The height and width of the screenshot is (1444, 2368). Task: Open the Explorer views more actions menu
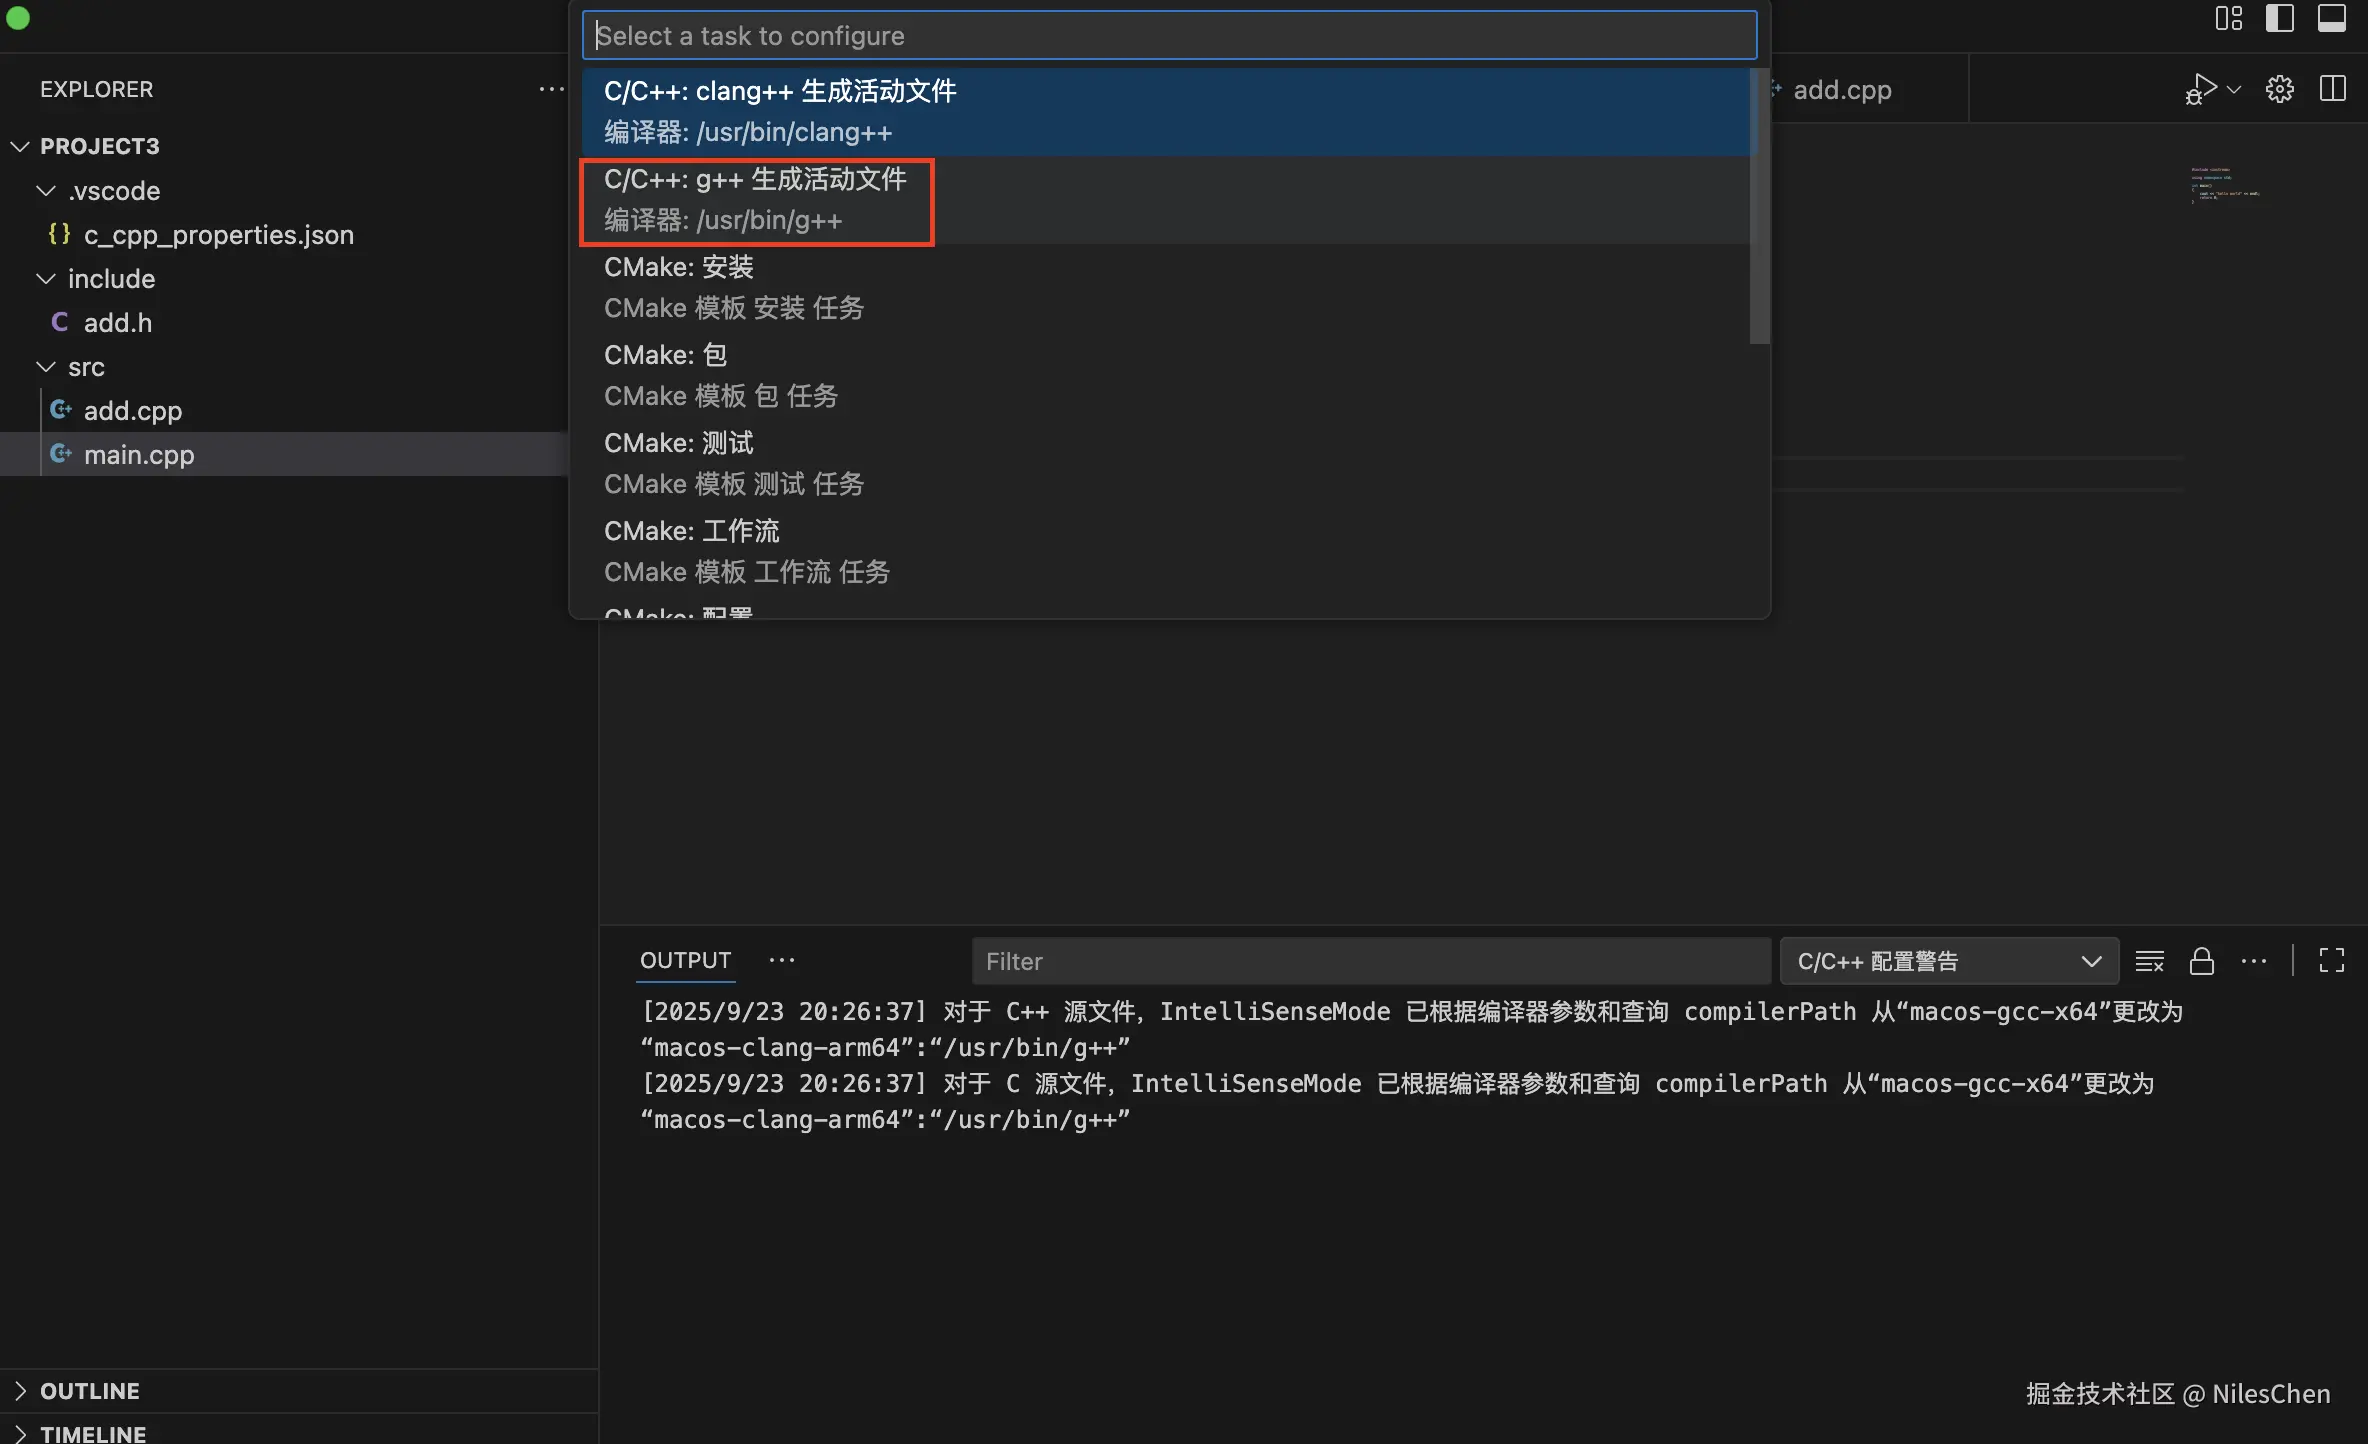[x=551, y=88]
